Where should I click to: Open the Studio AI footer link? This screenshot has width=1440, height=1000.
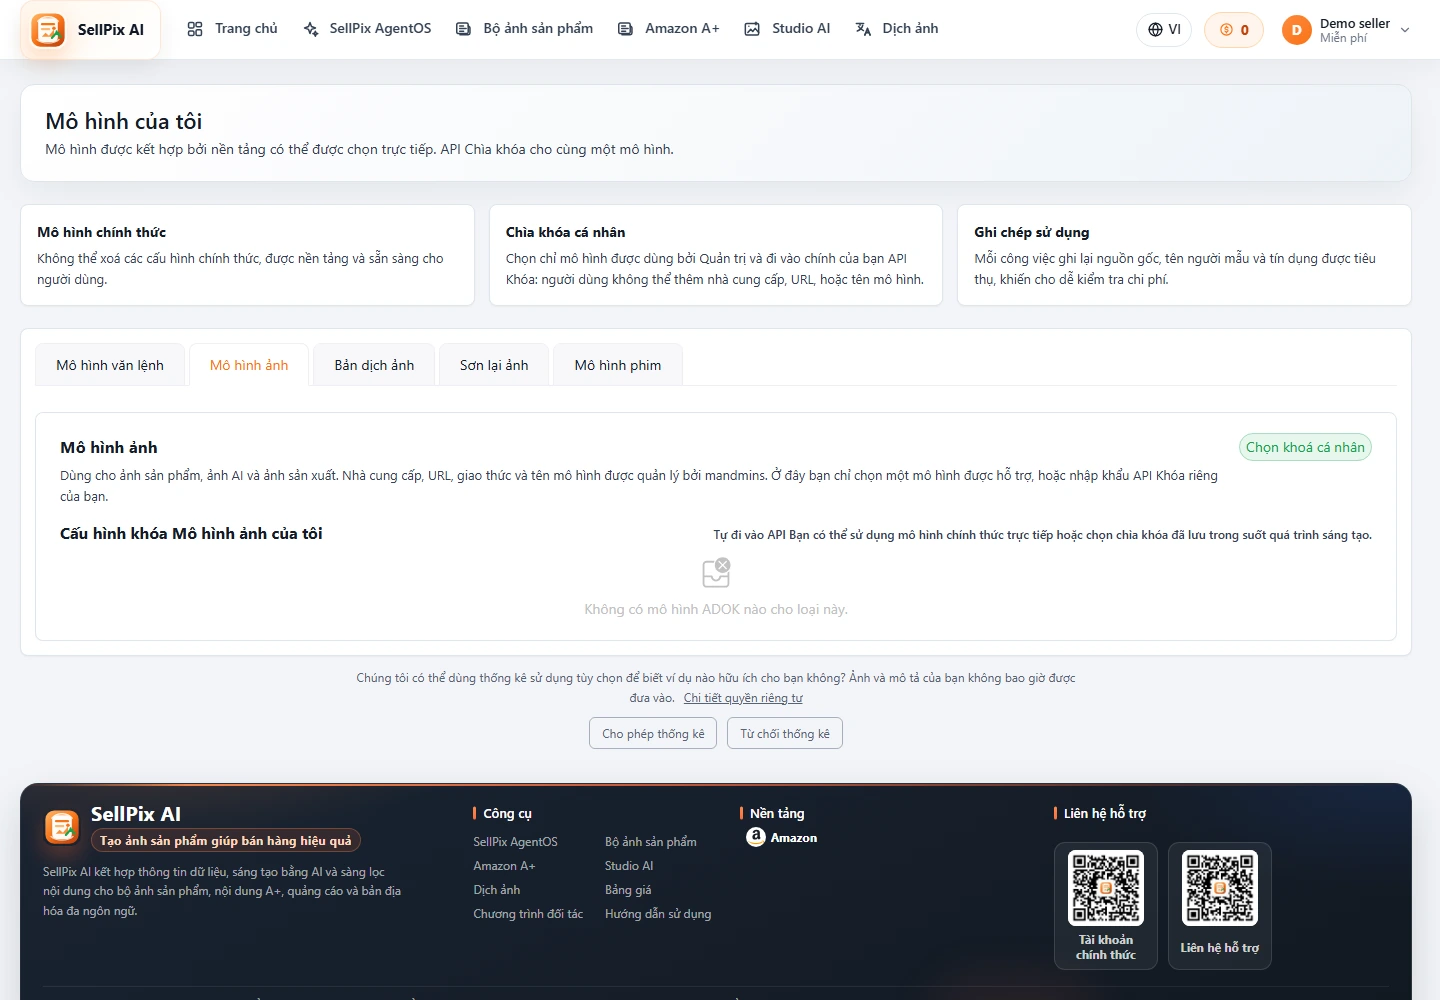(x=629, y=866)
